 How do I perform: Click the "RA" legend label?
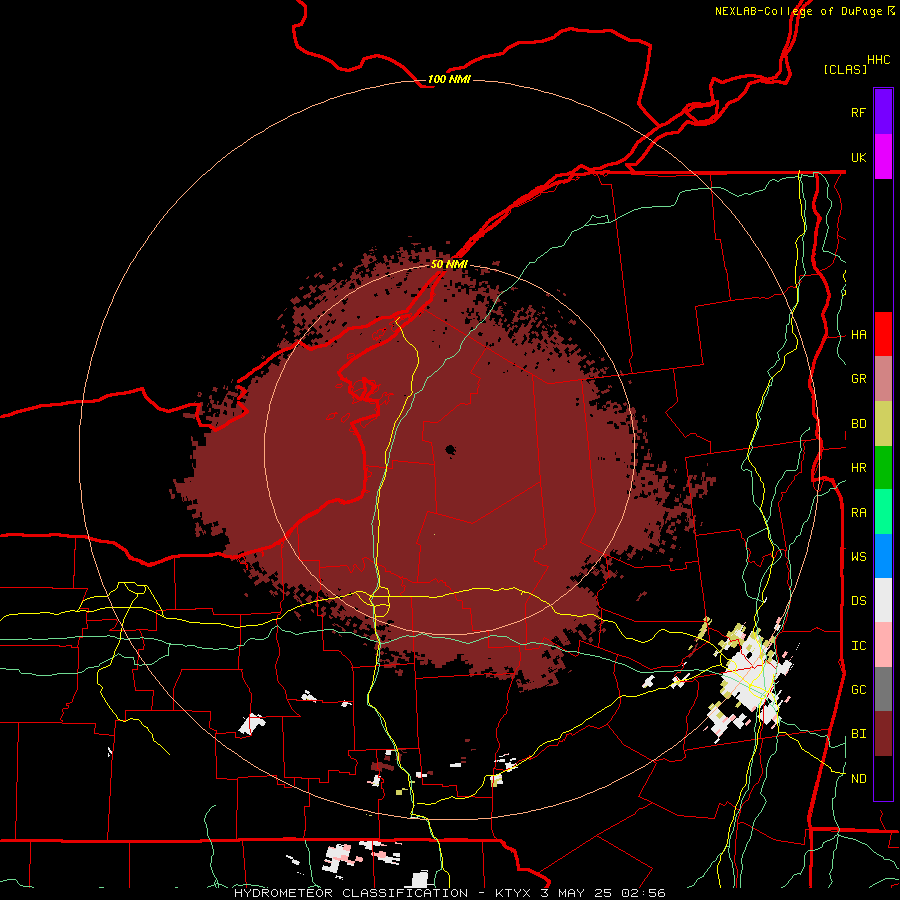(x=858, y=513)
